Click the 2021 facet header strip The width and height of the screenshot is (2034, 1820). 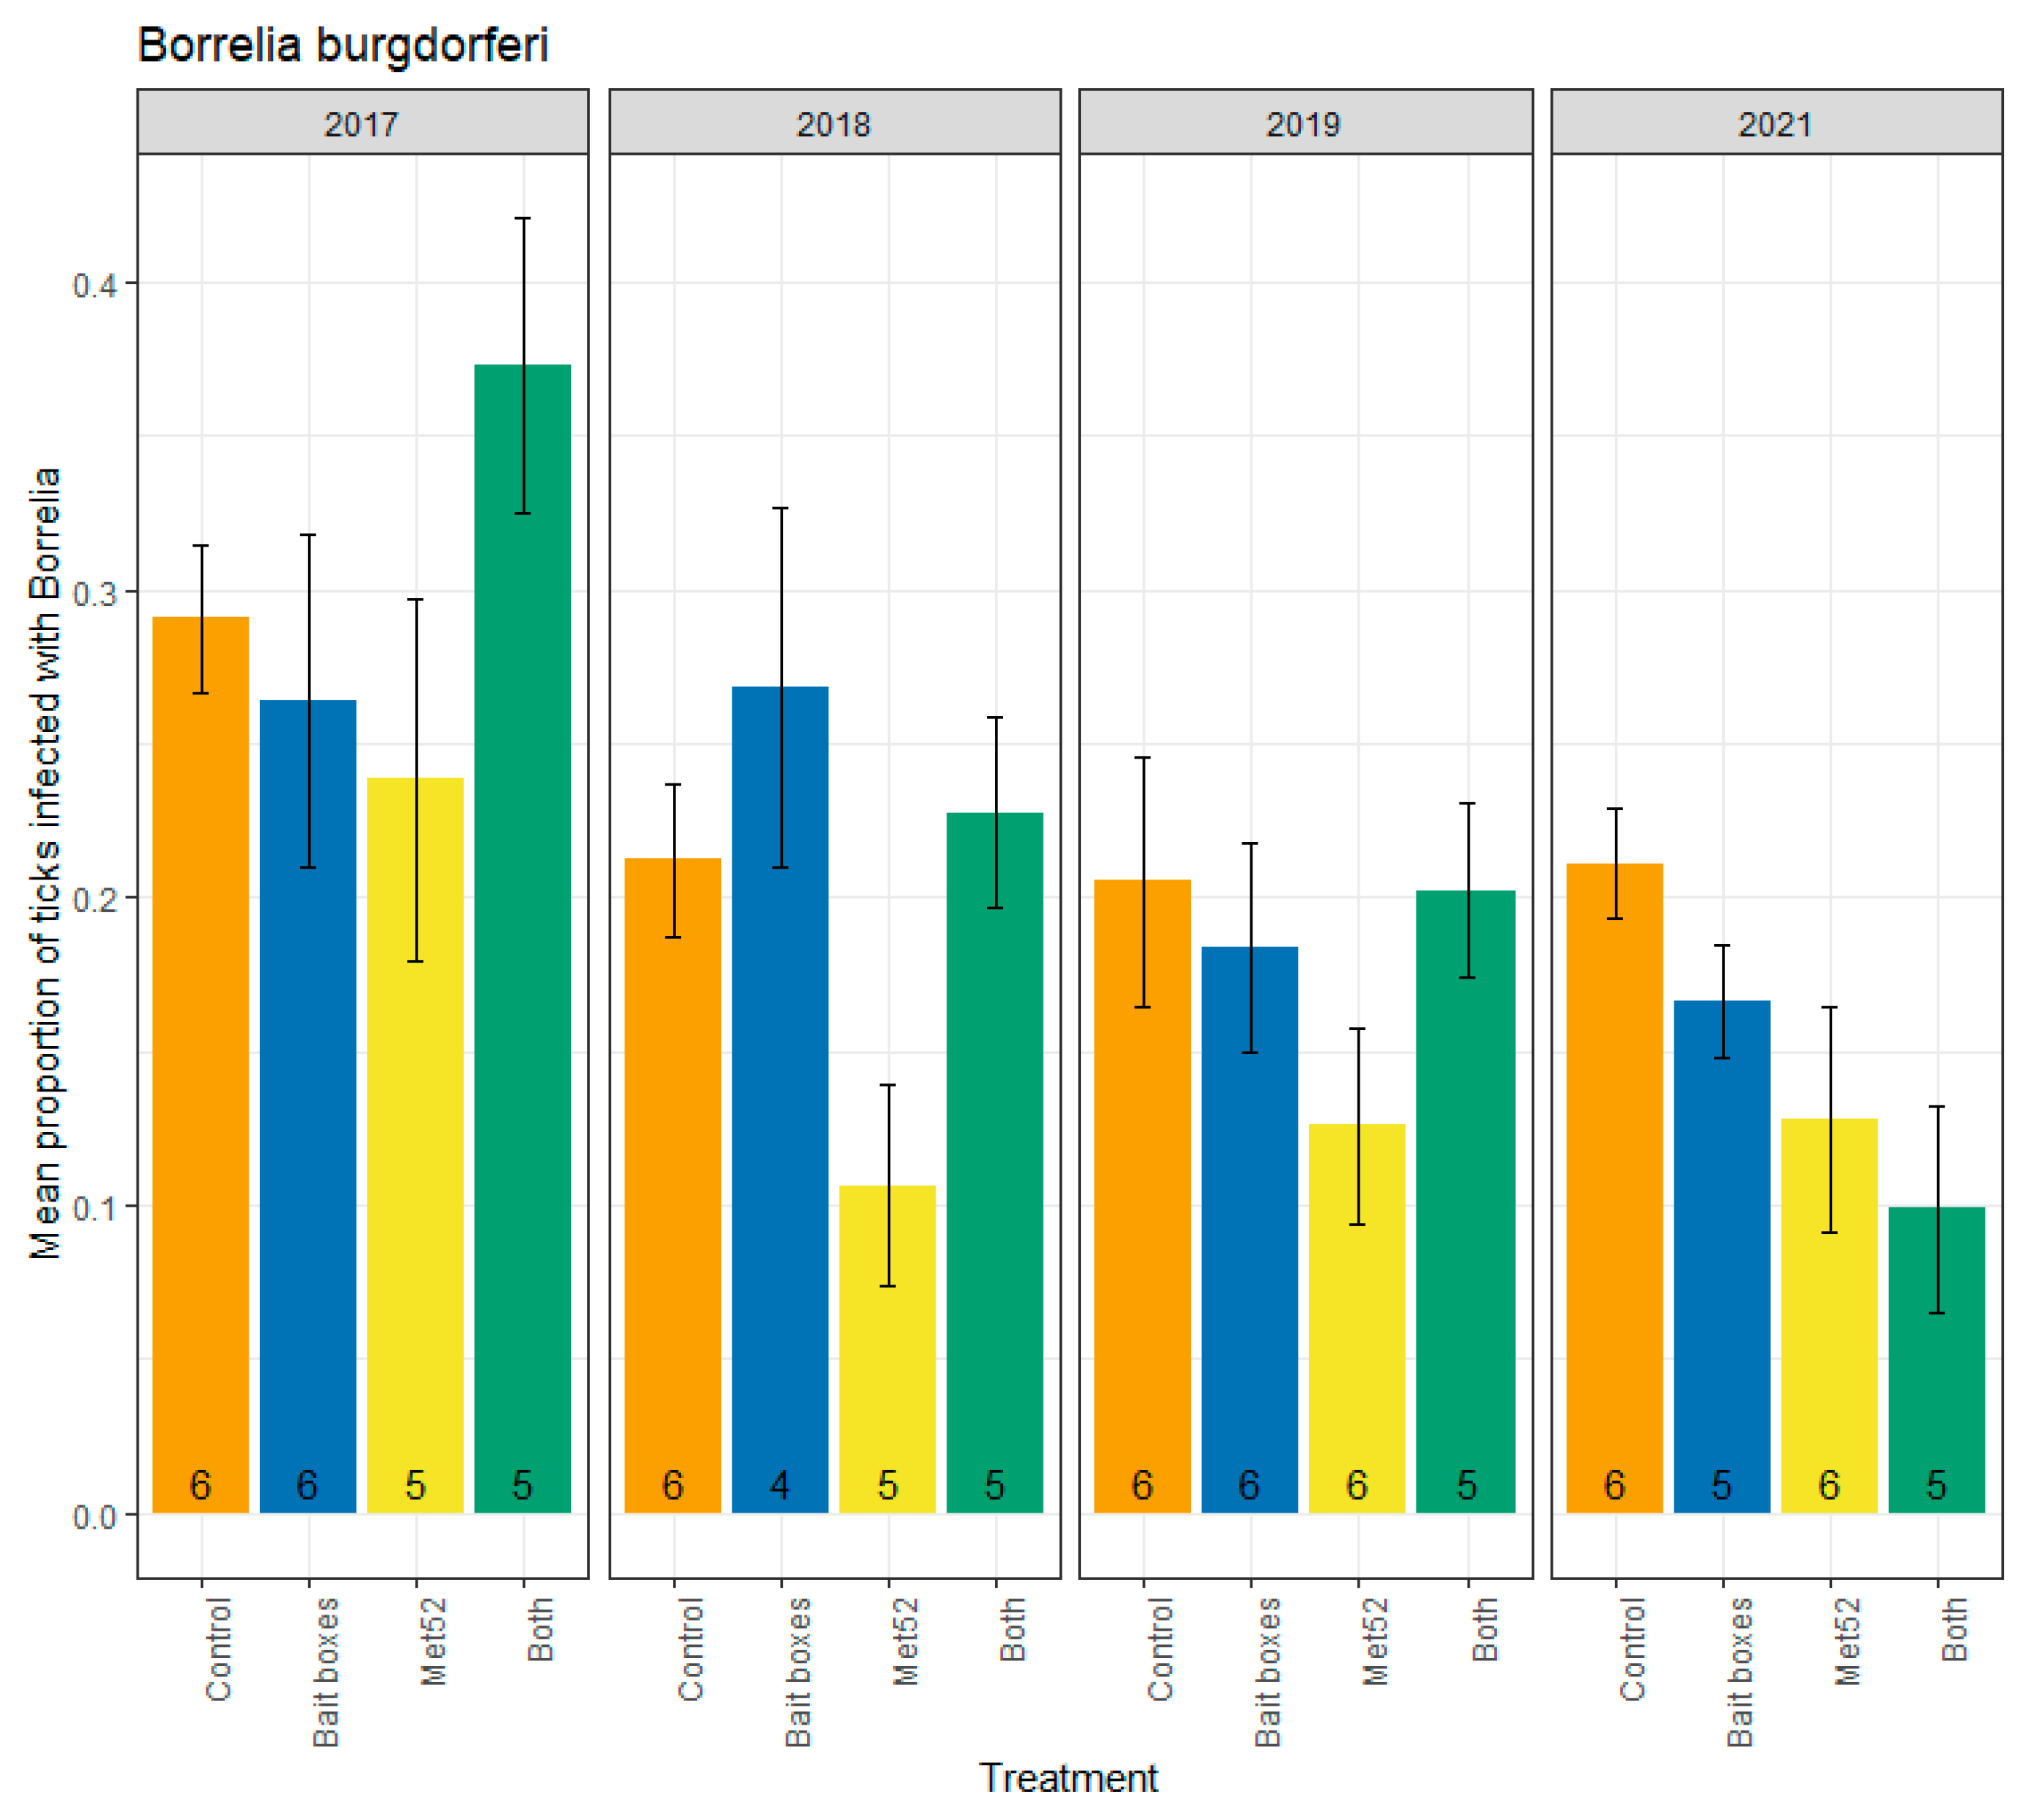[x=1776, y=123]
